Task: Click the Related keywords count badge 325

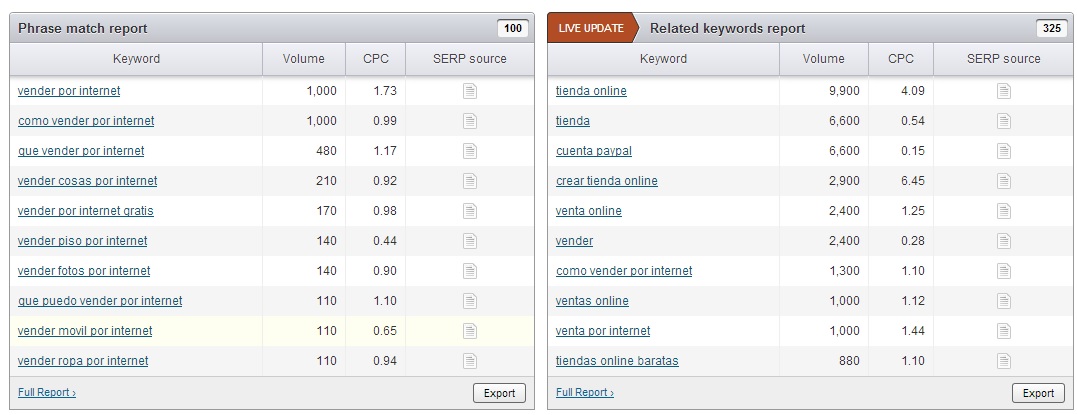Action: [x=1052, y=28]
